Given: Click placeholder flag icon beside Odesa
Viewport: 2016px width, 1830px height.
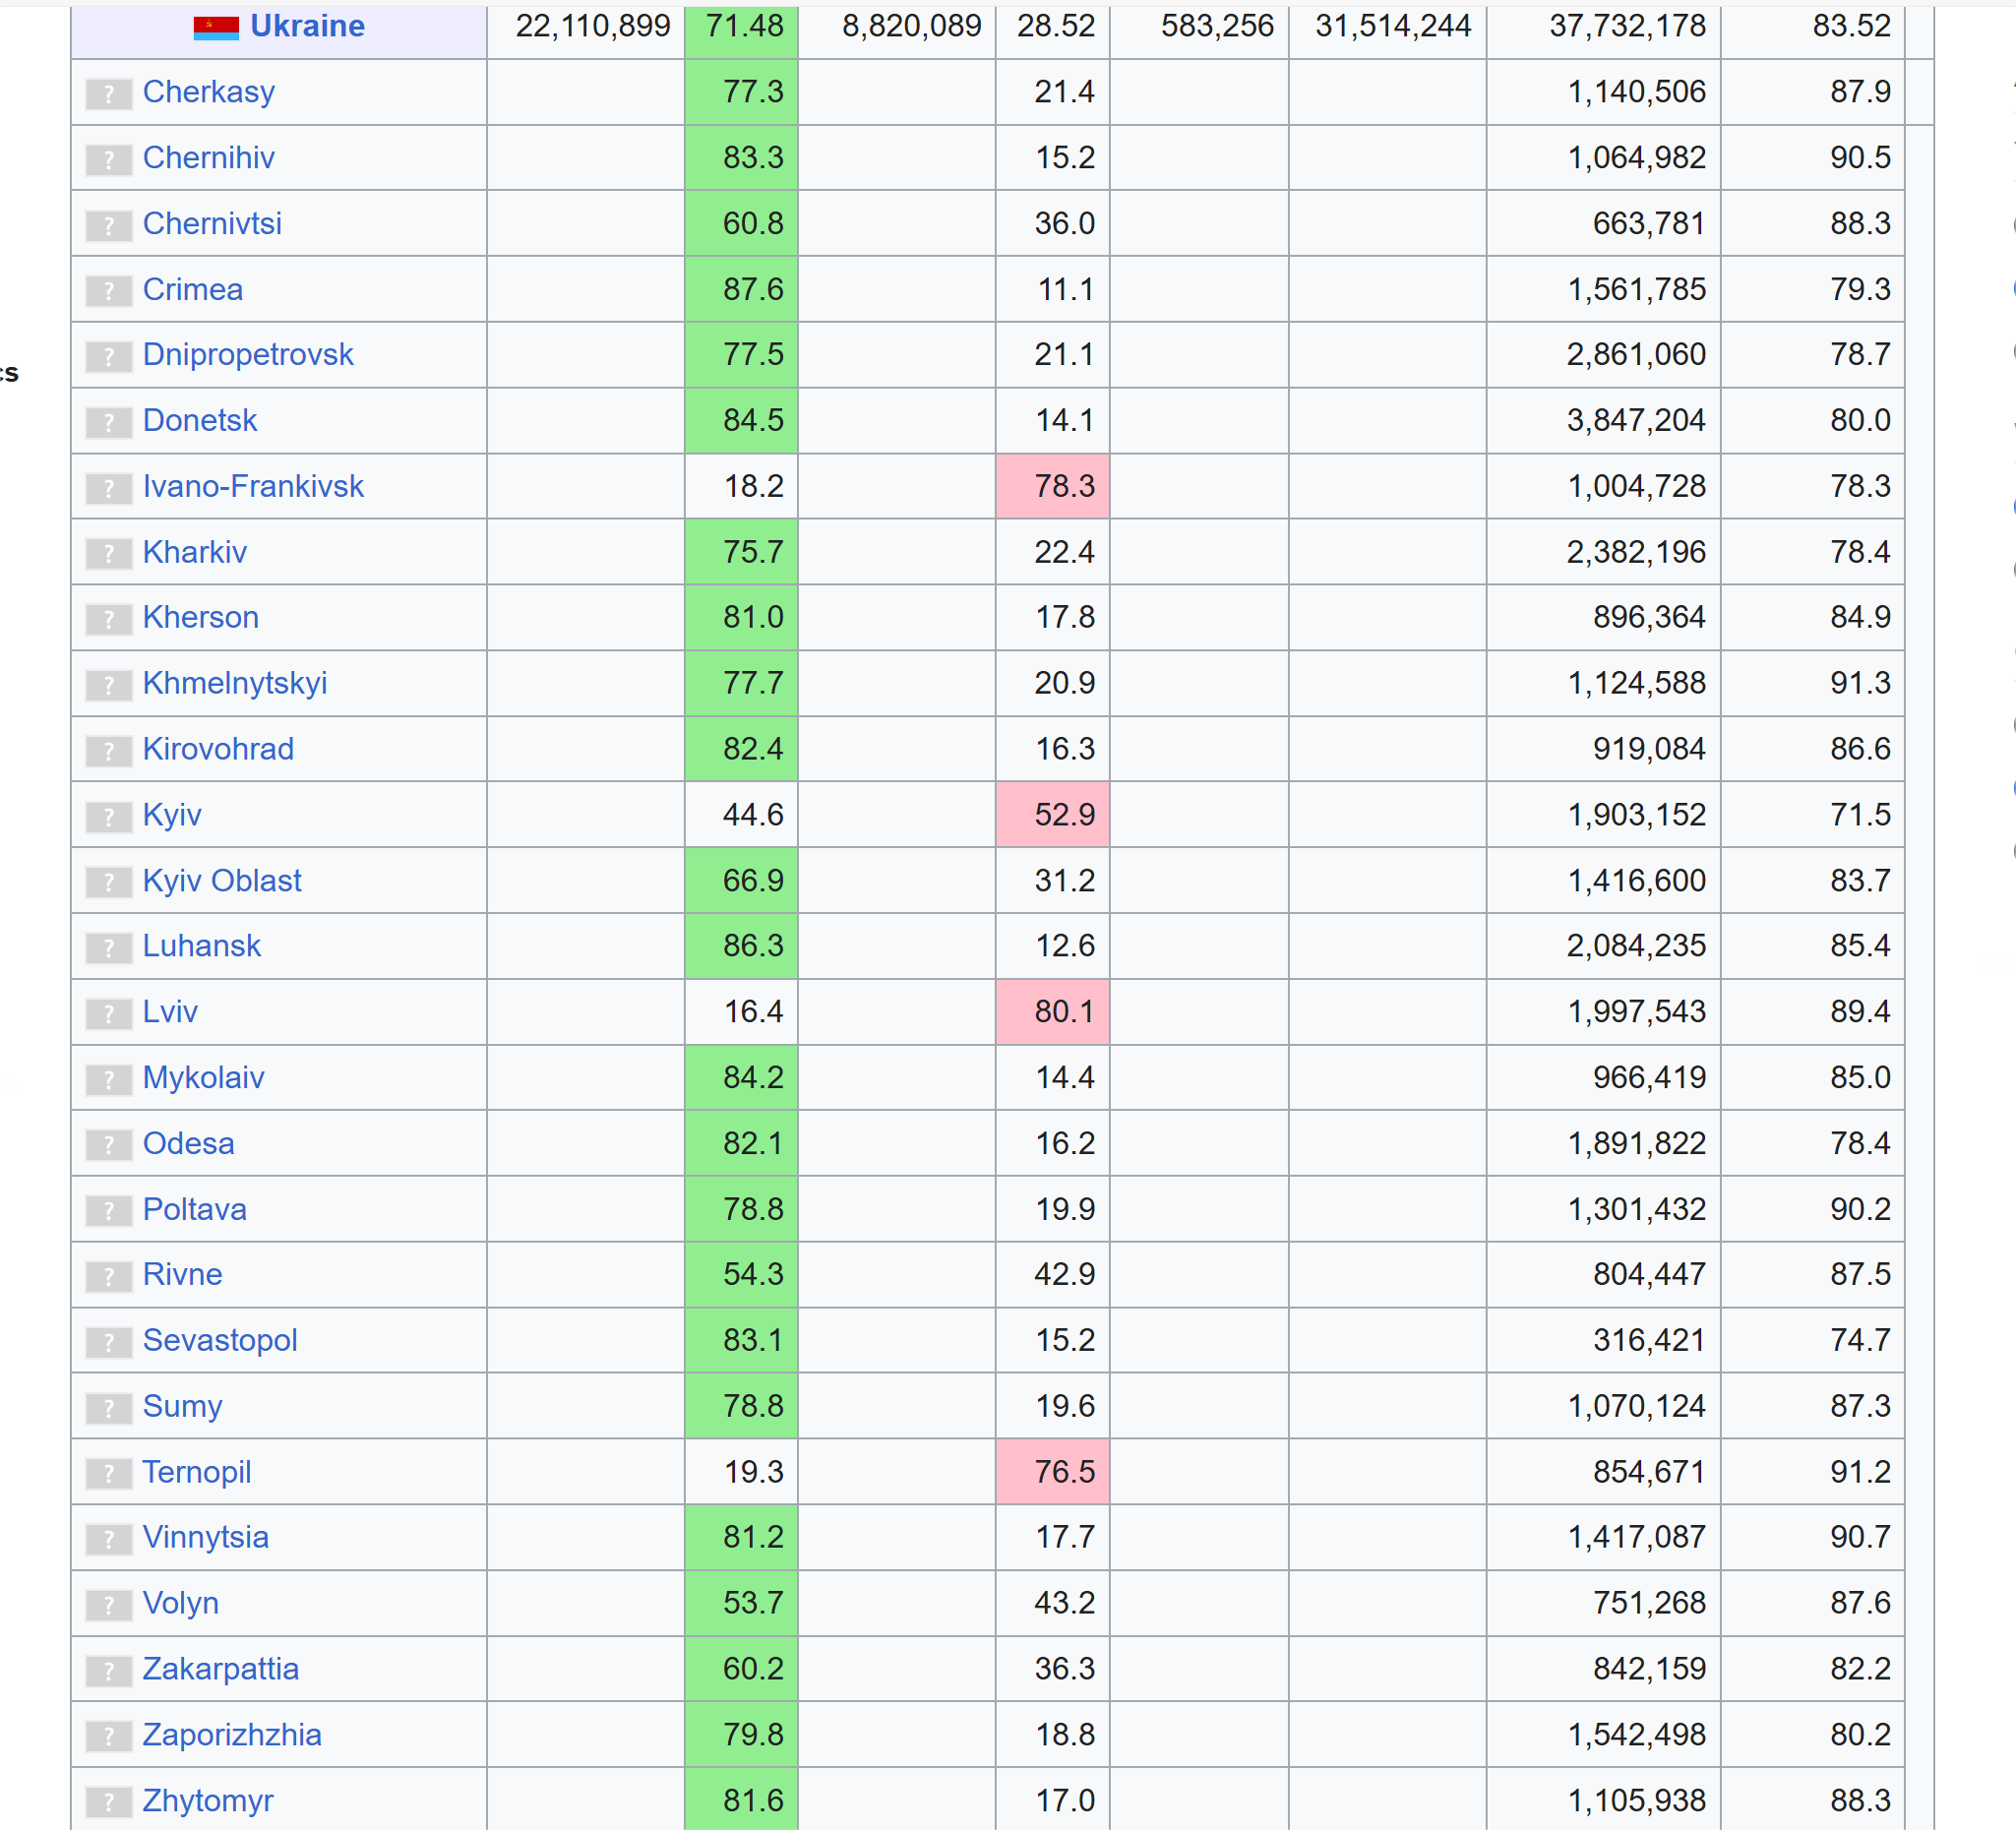Looking at the screenshot, I should (109, 1145).
